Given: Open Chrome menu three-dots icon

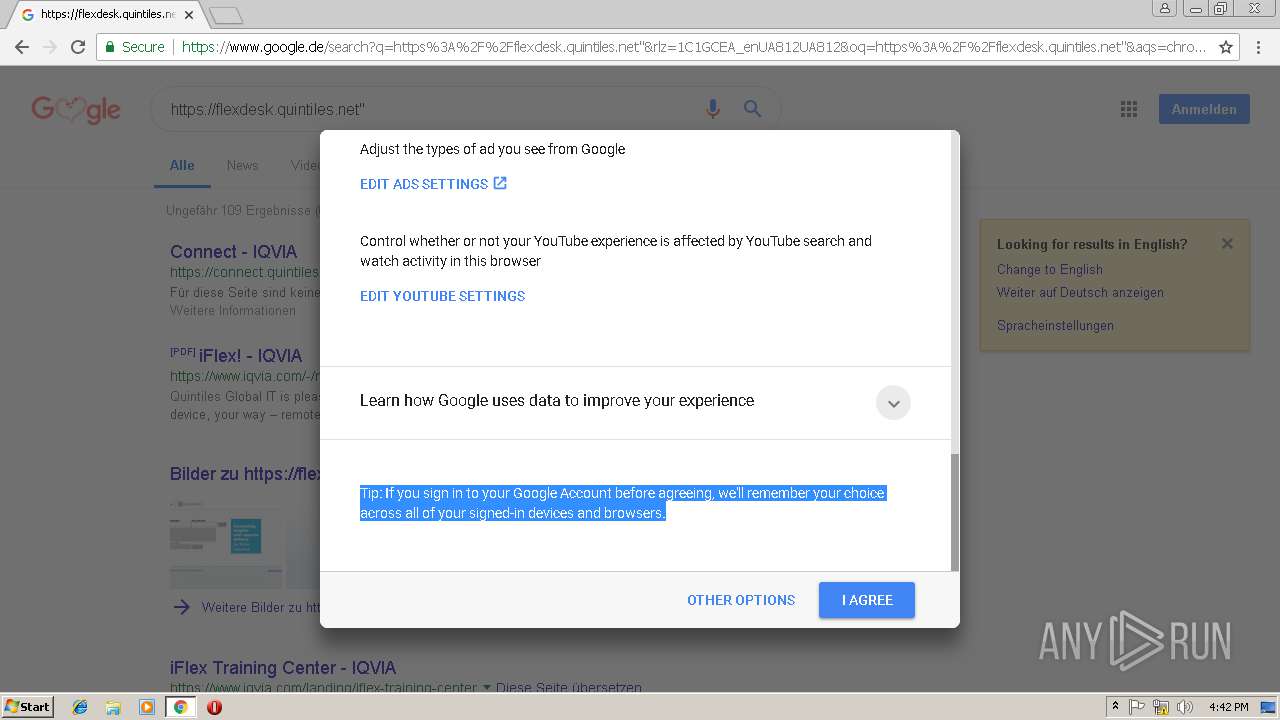Looking at the screenshot, I should (x=1258, y=47).
